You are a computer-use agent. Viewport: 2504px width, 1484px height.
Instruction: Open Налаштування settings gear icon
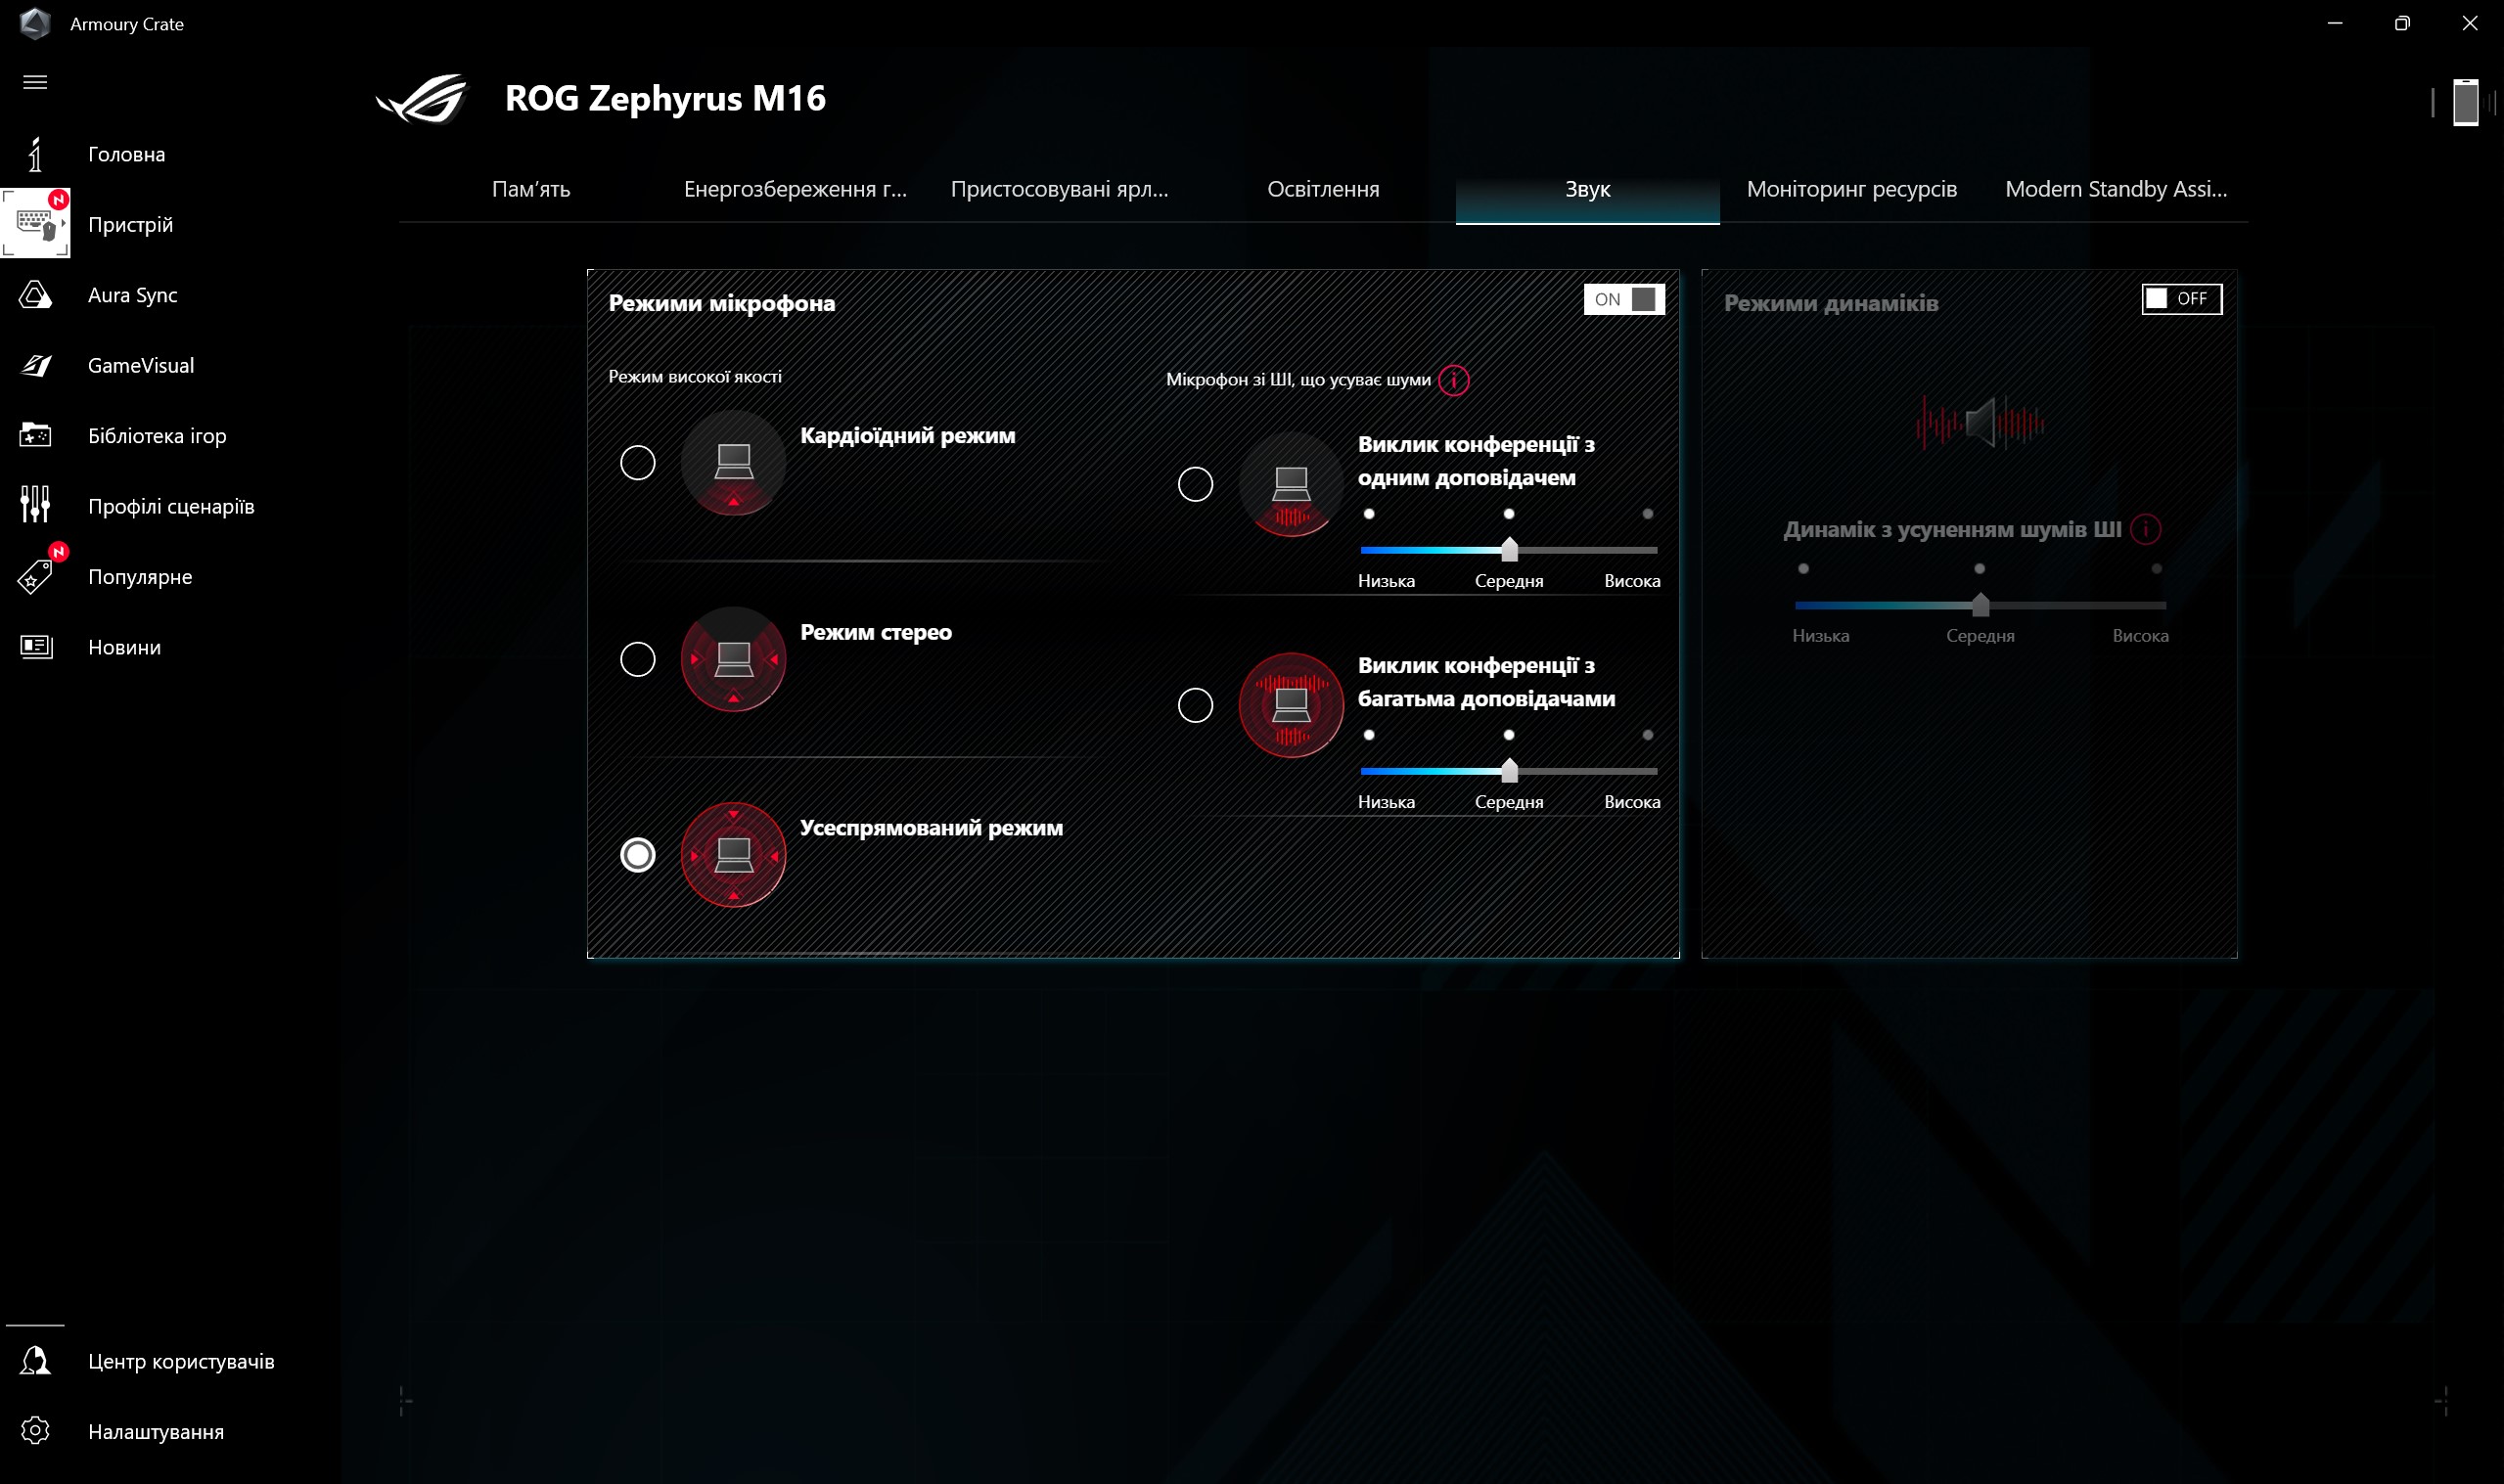pyautogui.click(x=35, y=1431)
